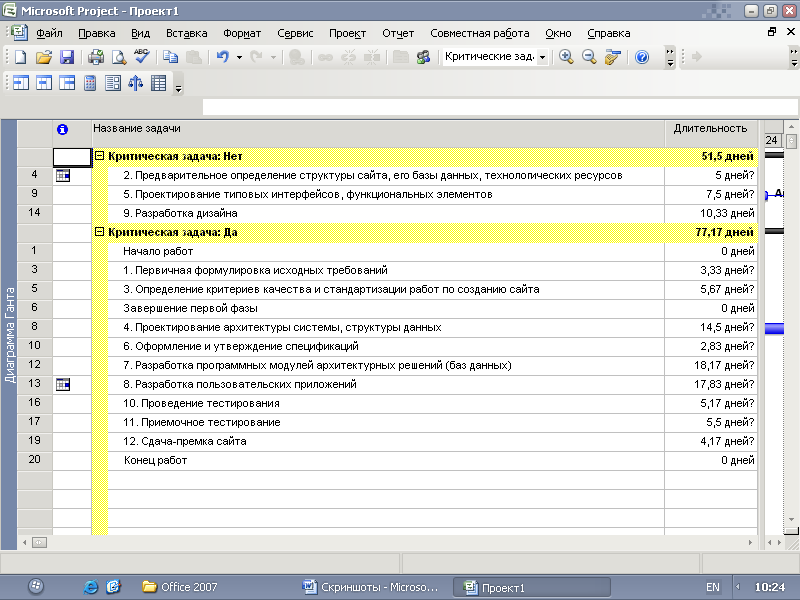Collapse group 'Критическая задача: Да'
This screenshot has width=800, height=600.
[x=99, y=232]
